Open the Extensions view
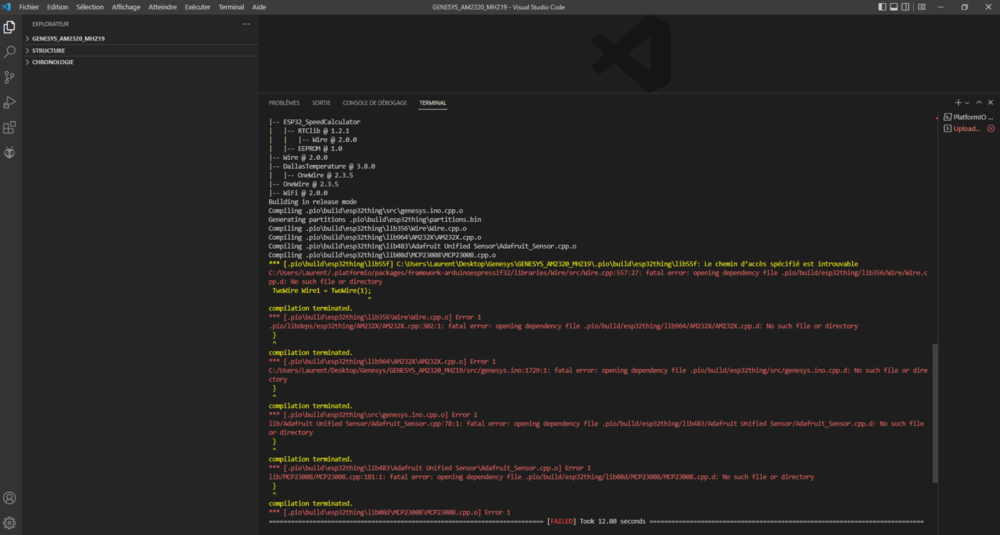 pos(10,128)
